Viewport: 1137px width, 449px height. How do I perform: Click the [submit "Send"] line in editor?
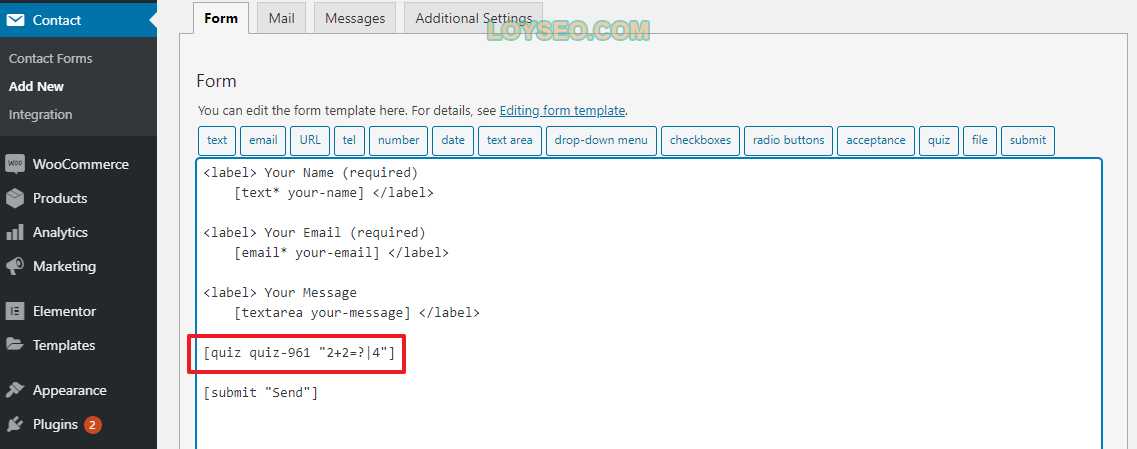coord(260,393)
